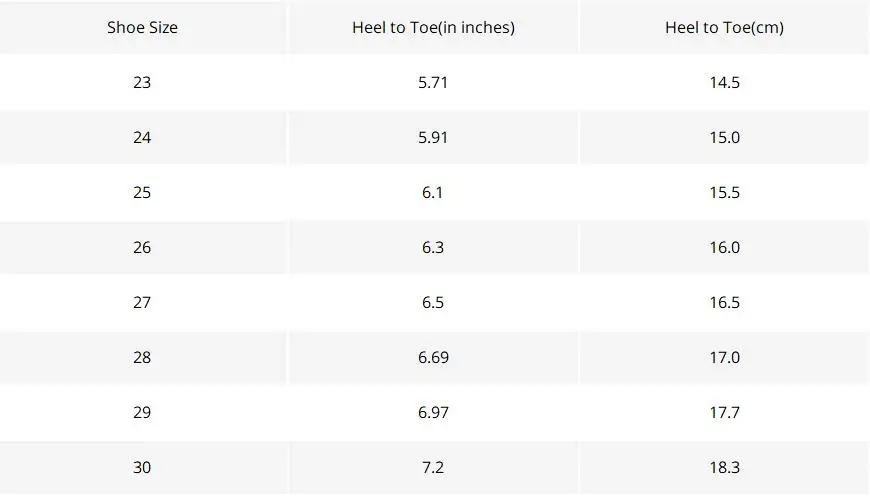Image resolution: width=870 pixels, height=500 pixels.
Task: Click the 5.71 inches value
Action: (x=433, y=82)
